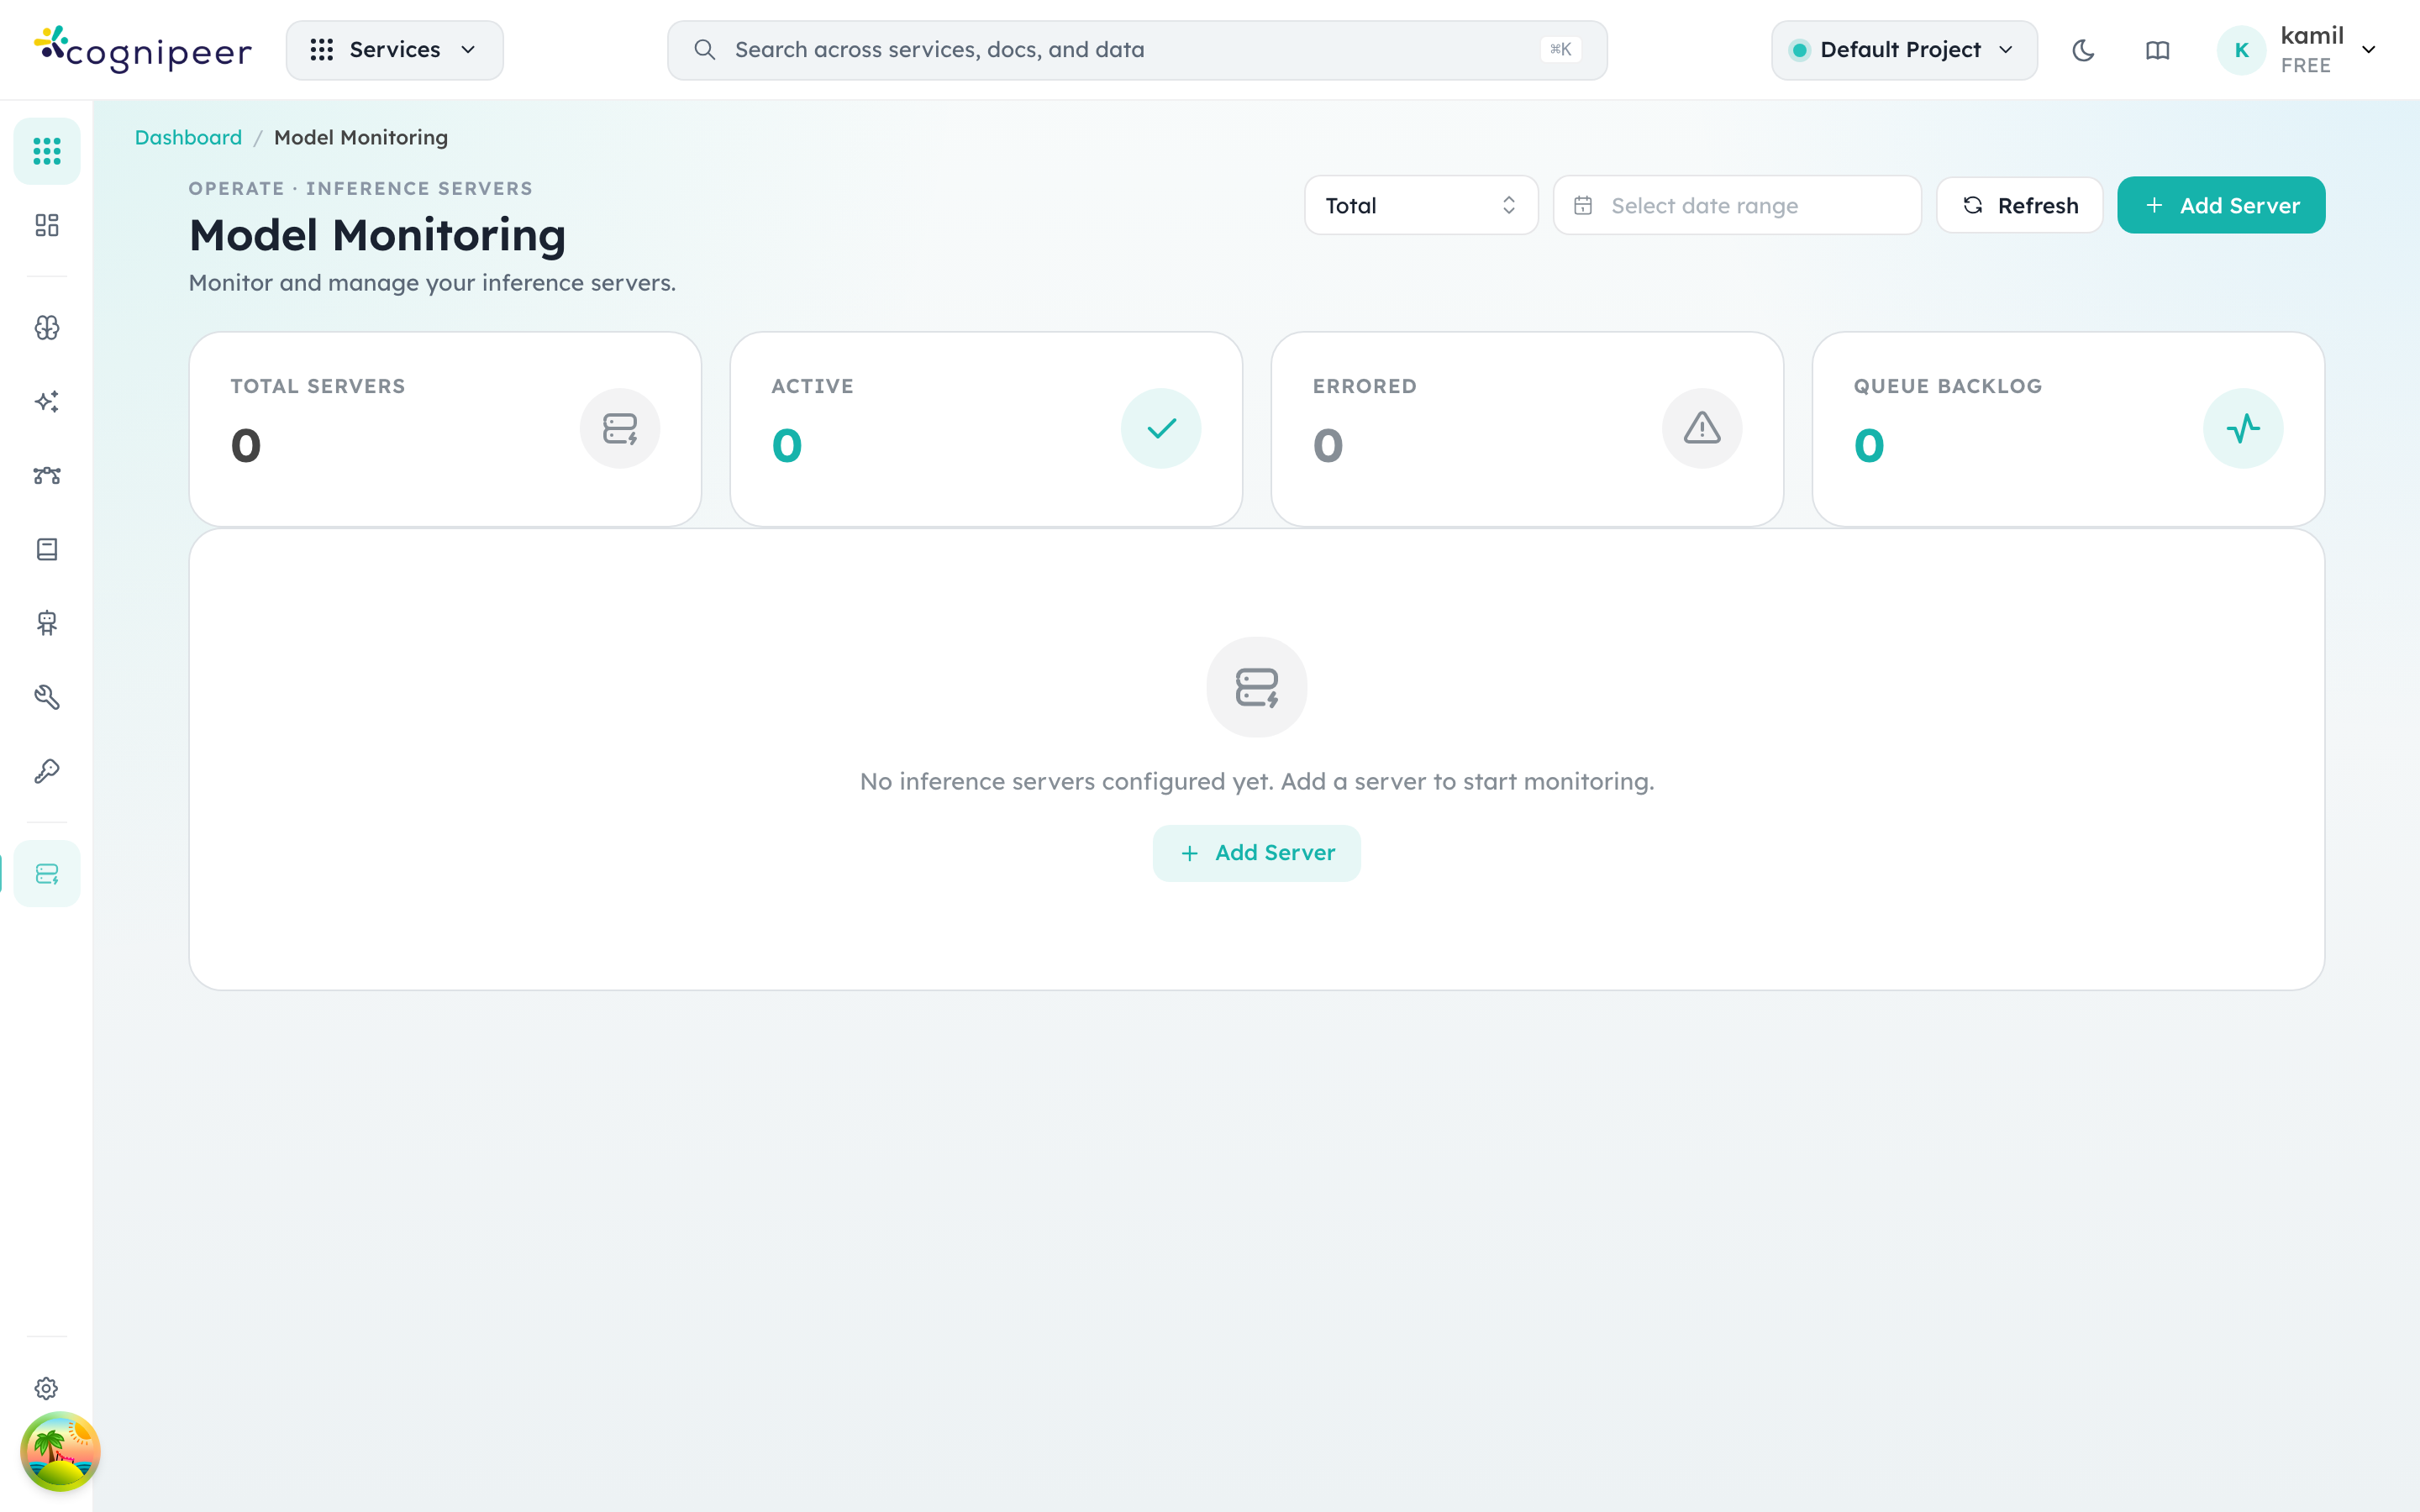Screen dimensions: 2420x1512
Task: Open documentation via book icon
Action: tap(2157, 50)
